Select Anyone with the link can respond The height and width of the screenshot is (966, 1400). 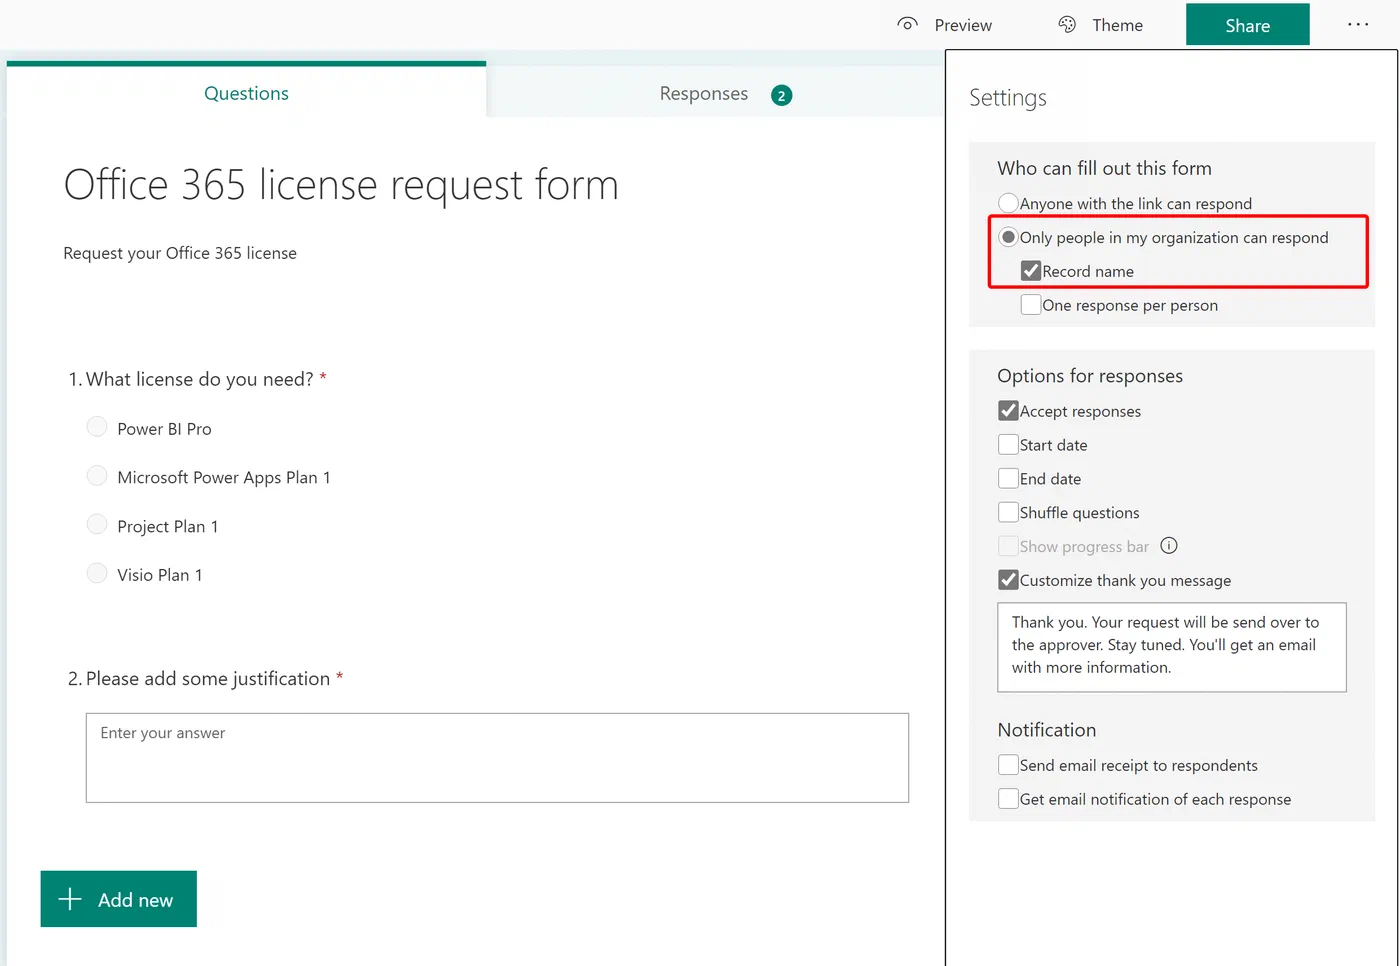(1008, 203)
